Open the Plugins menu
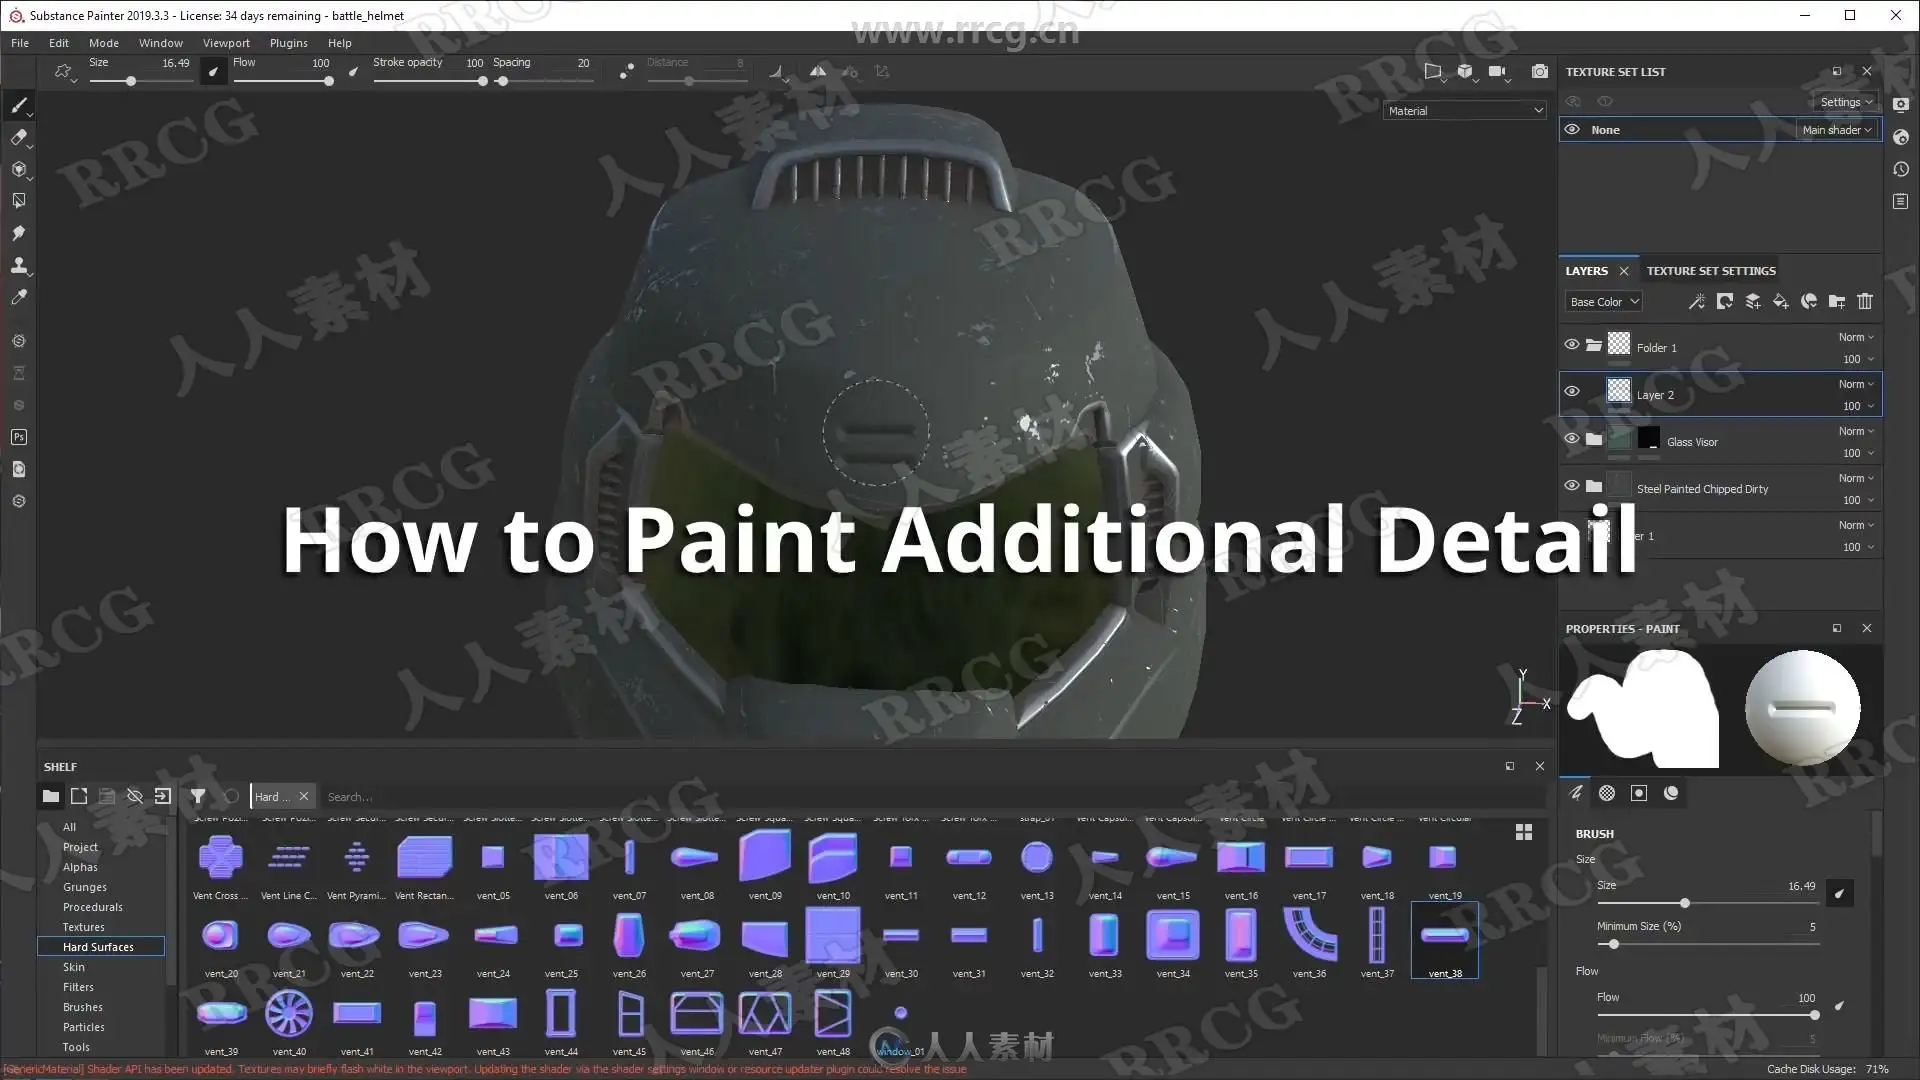This screenshot has height=1080, width=1920. [x=288, y=43]
